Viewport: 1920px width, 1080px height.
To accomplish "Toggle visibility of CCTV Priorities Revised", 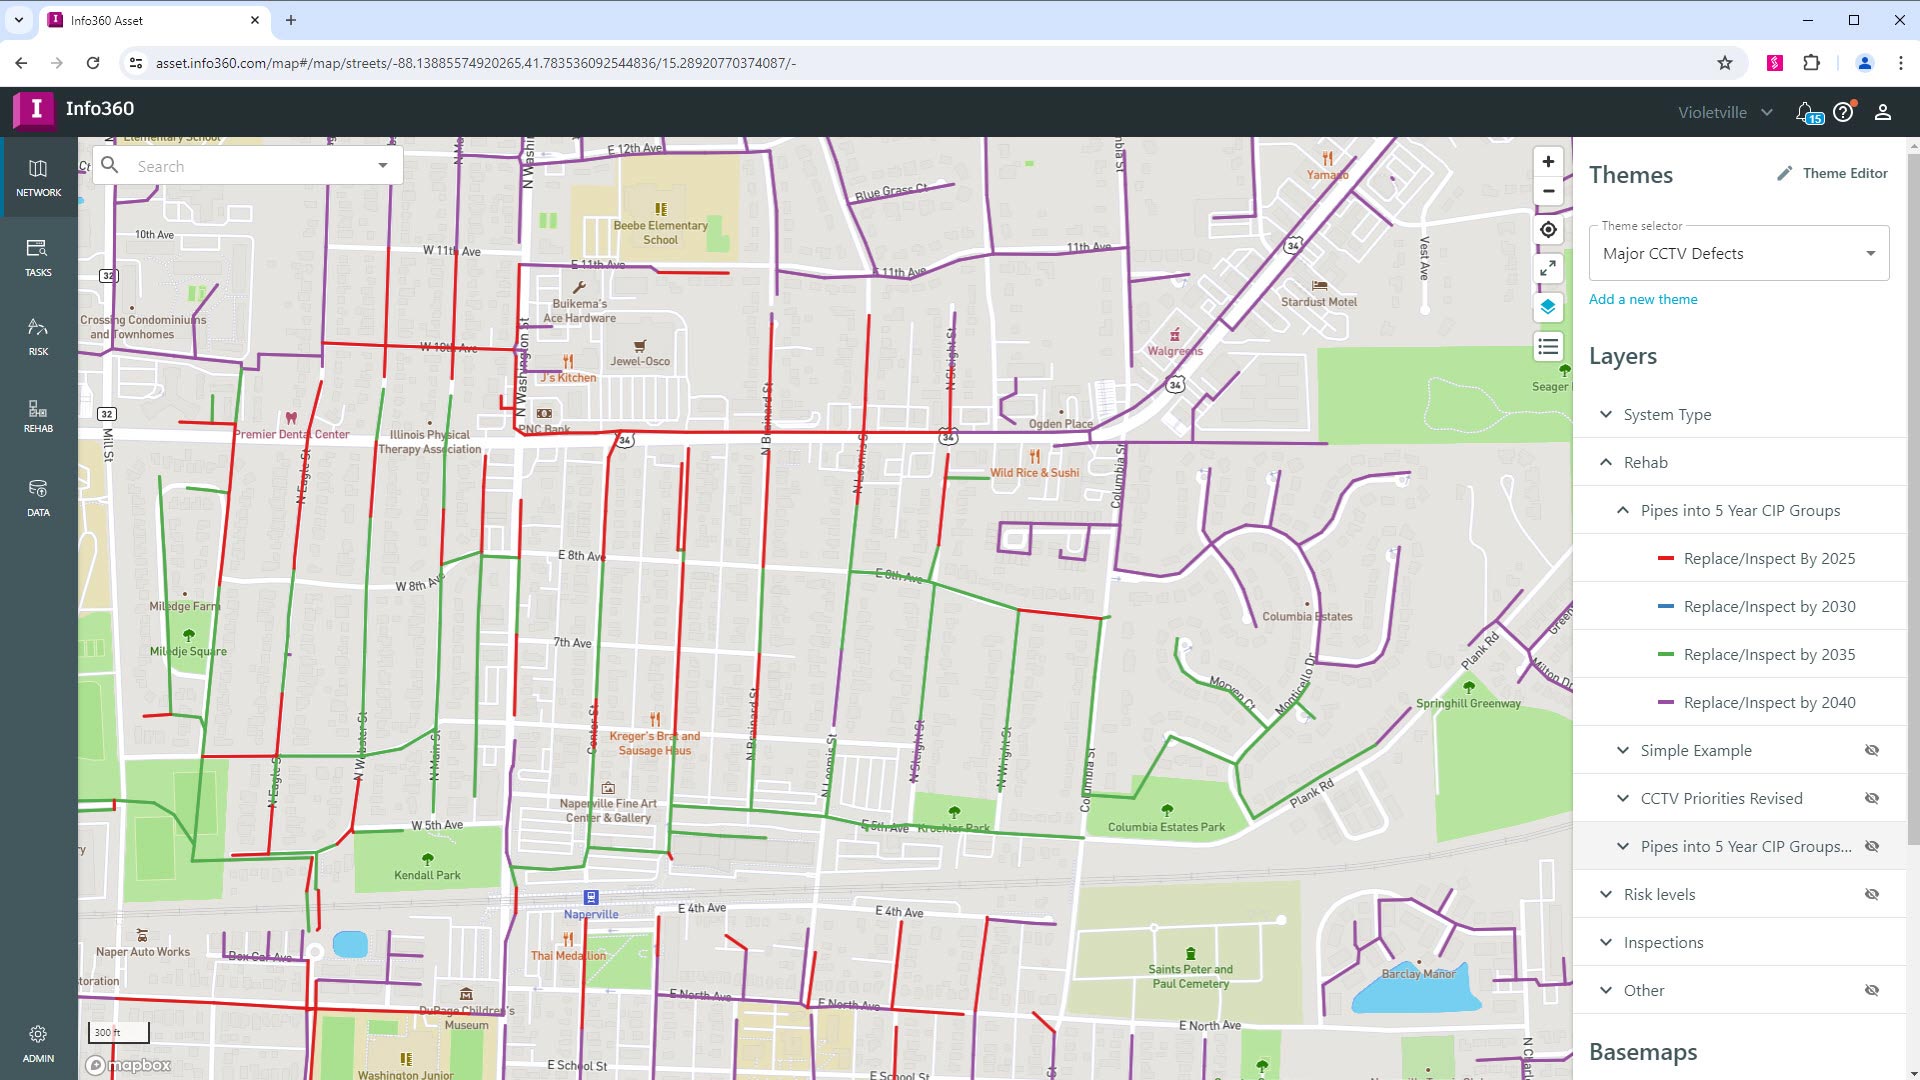I will [x=1871, y=799].
